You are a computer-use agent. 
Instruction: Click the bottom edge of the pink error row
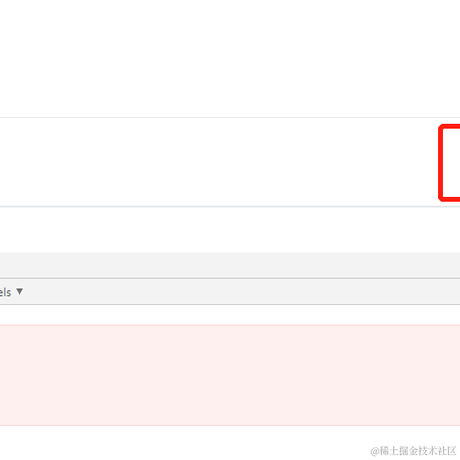click(x=230, y=426)
